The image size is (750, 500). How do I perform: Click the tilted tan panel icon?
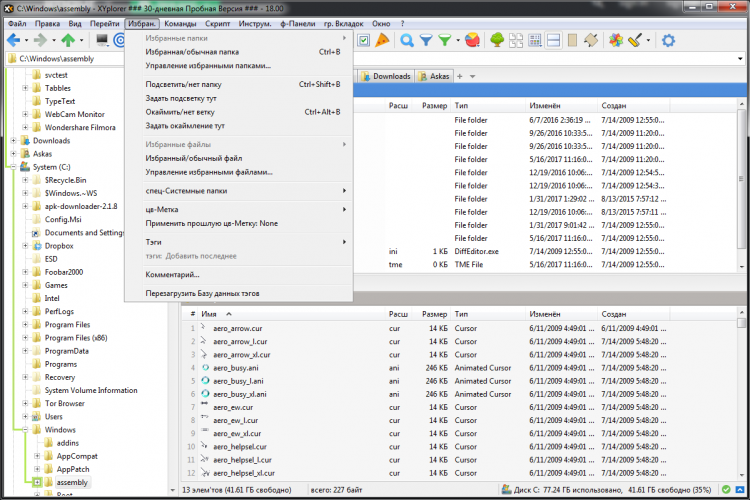click(591, 40)
